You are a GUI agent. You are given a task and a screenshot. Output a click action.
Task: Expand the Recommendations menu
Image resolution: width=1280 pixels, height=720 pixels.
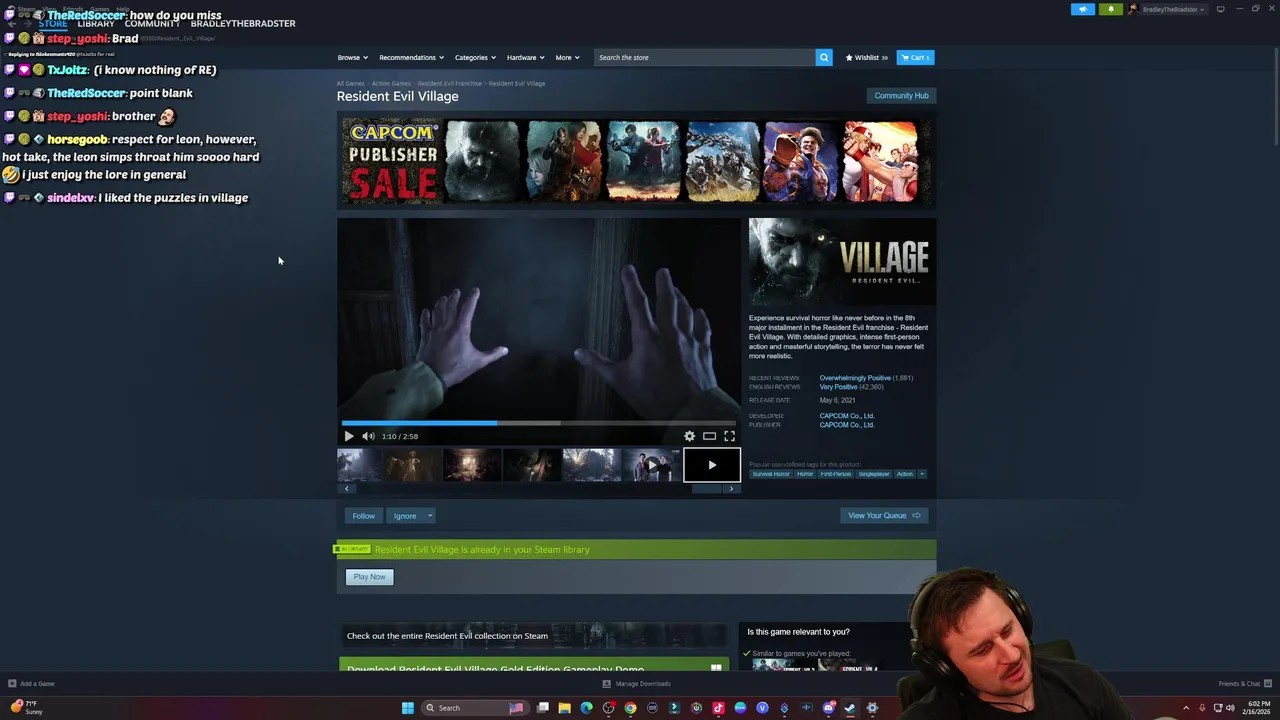pyautogui.click(x=411, y=57)
